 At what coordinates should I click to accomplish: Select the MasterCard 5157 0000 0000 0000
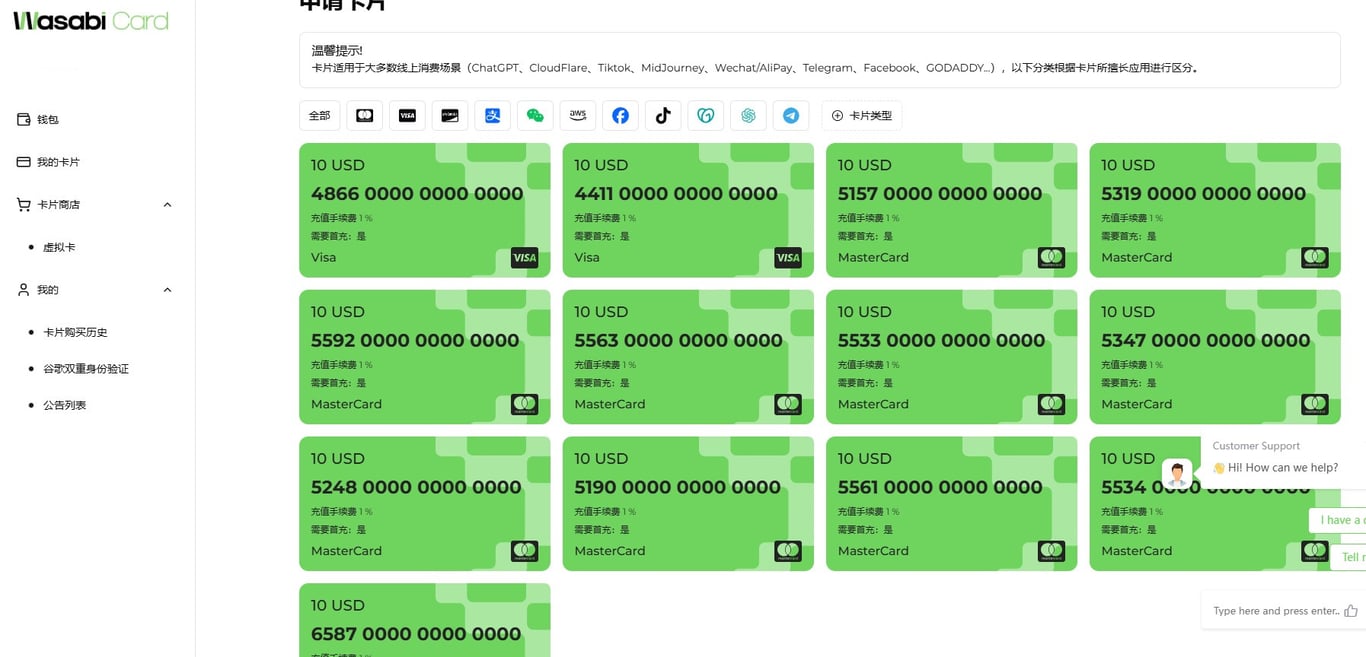952,210
